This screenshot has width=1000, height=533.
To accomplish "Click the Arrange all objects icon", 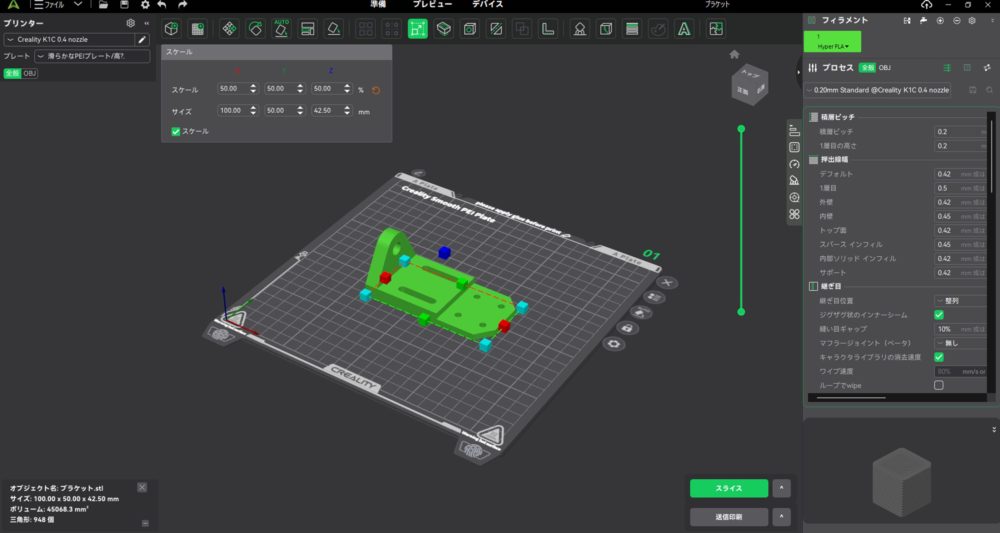I will [229, 29].
